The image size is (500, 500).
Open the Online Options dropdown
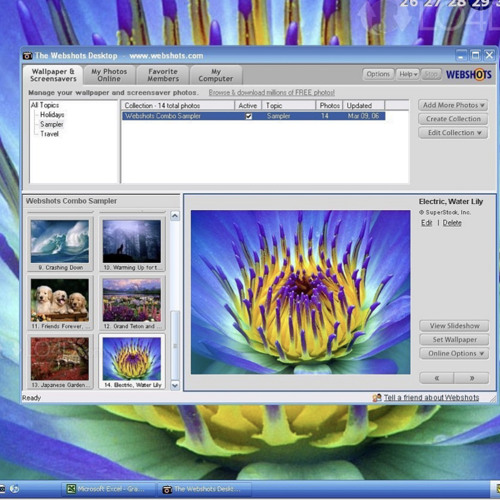454,353
